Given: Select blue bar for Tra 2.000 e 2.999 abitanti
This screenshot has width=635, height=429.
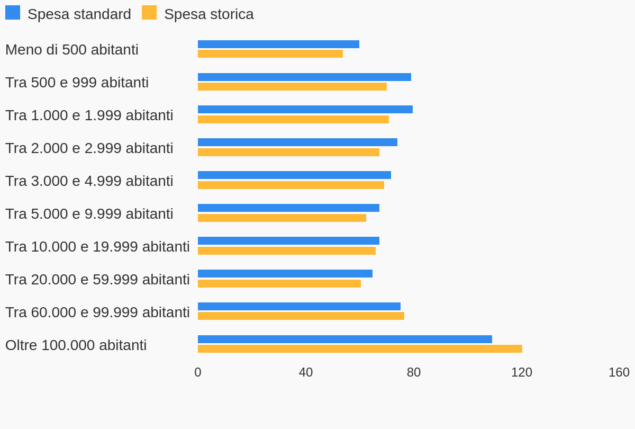Looking at the screenshot, I should click(297, 142).
